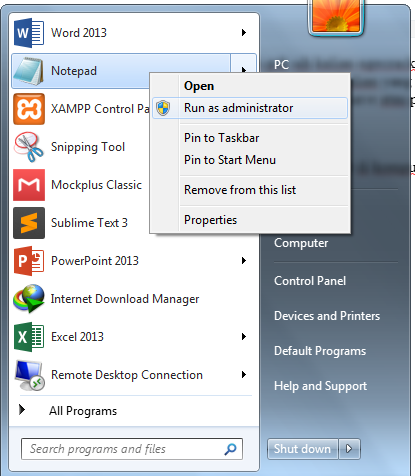Click the Shut down button
Image resolution: width=415 pixels, height=476 pixels.
tap(303, 449)
